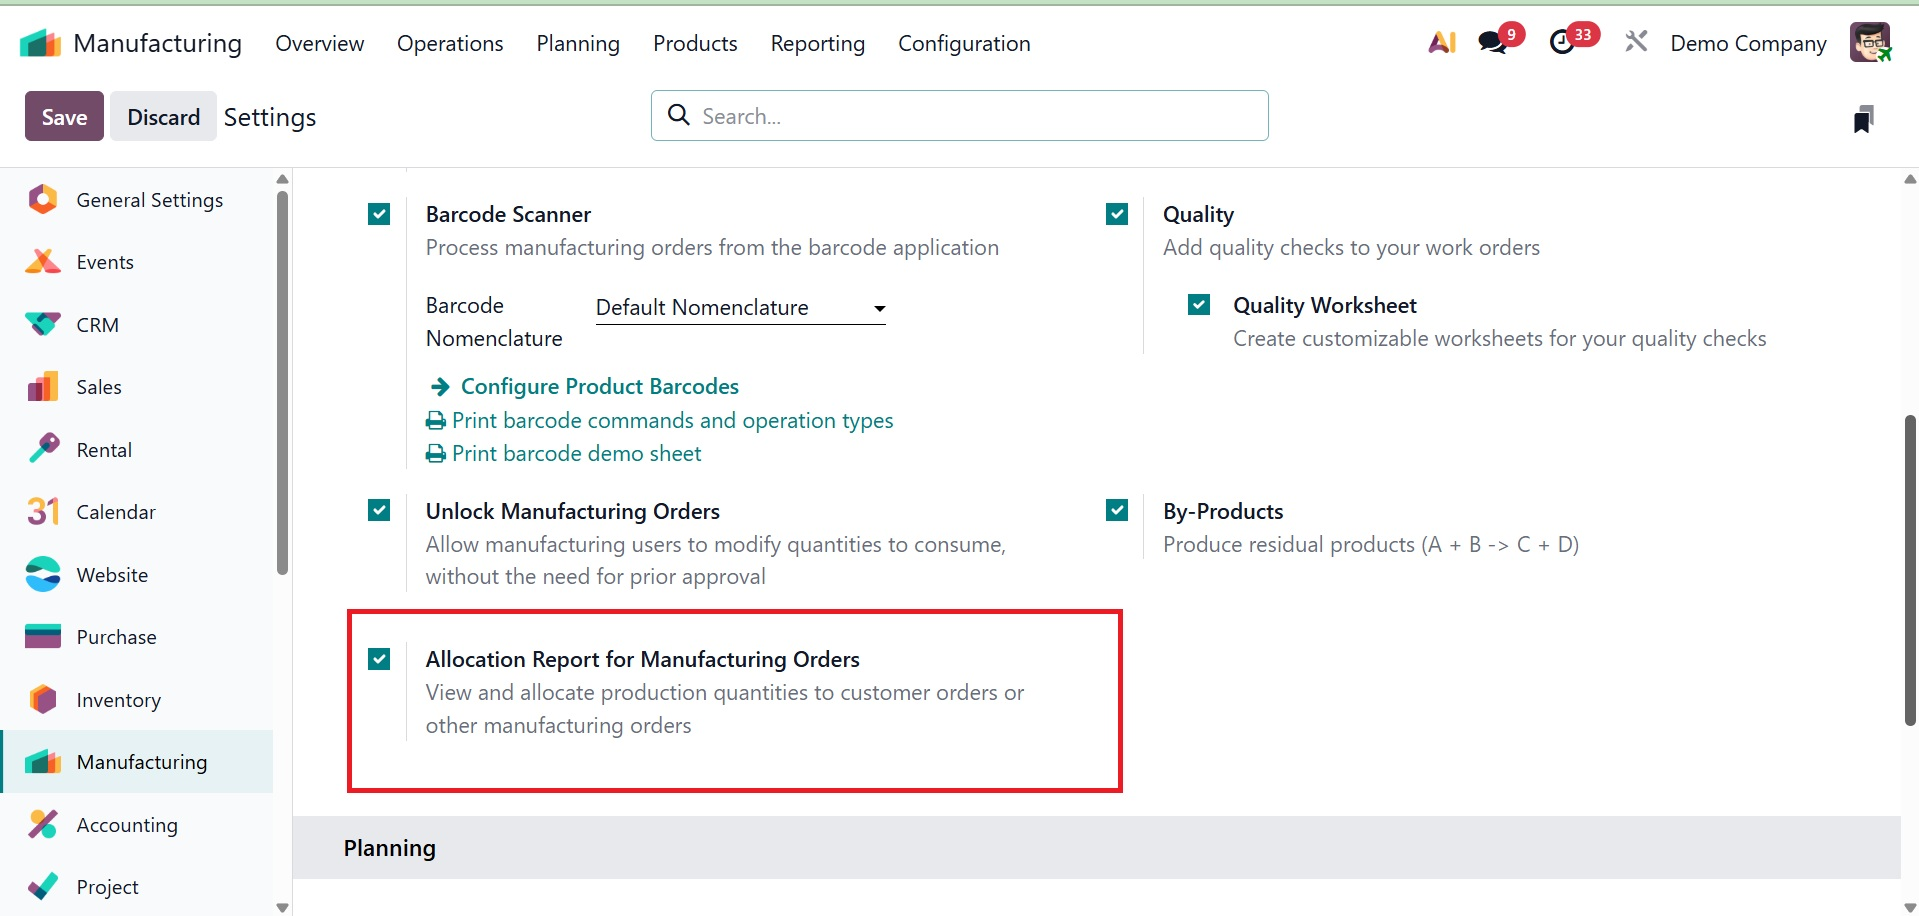1919x916 pixels.
Task: Click the debug tools wrench icon
Action: click(1636, 42)
